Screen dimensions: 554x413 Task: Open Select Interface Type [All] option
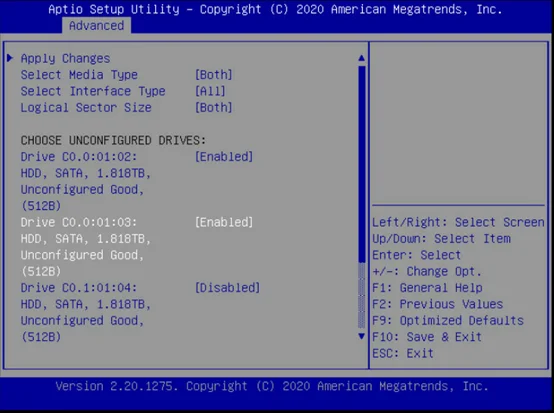click(x=210, y=91)
